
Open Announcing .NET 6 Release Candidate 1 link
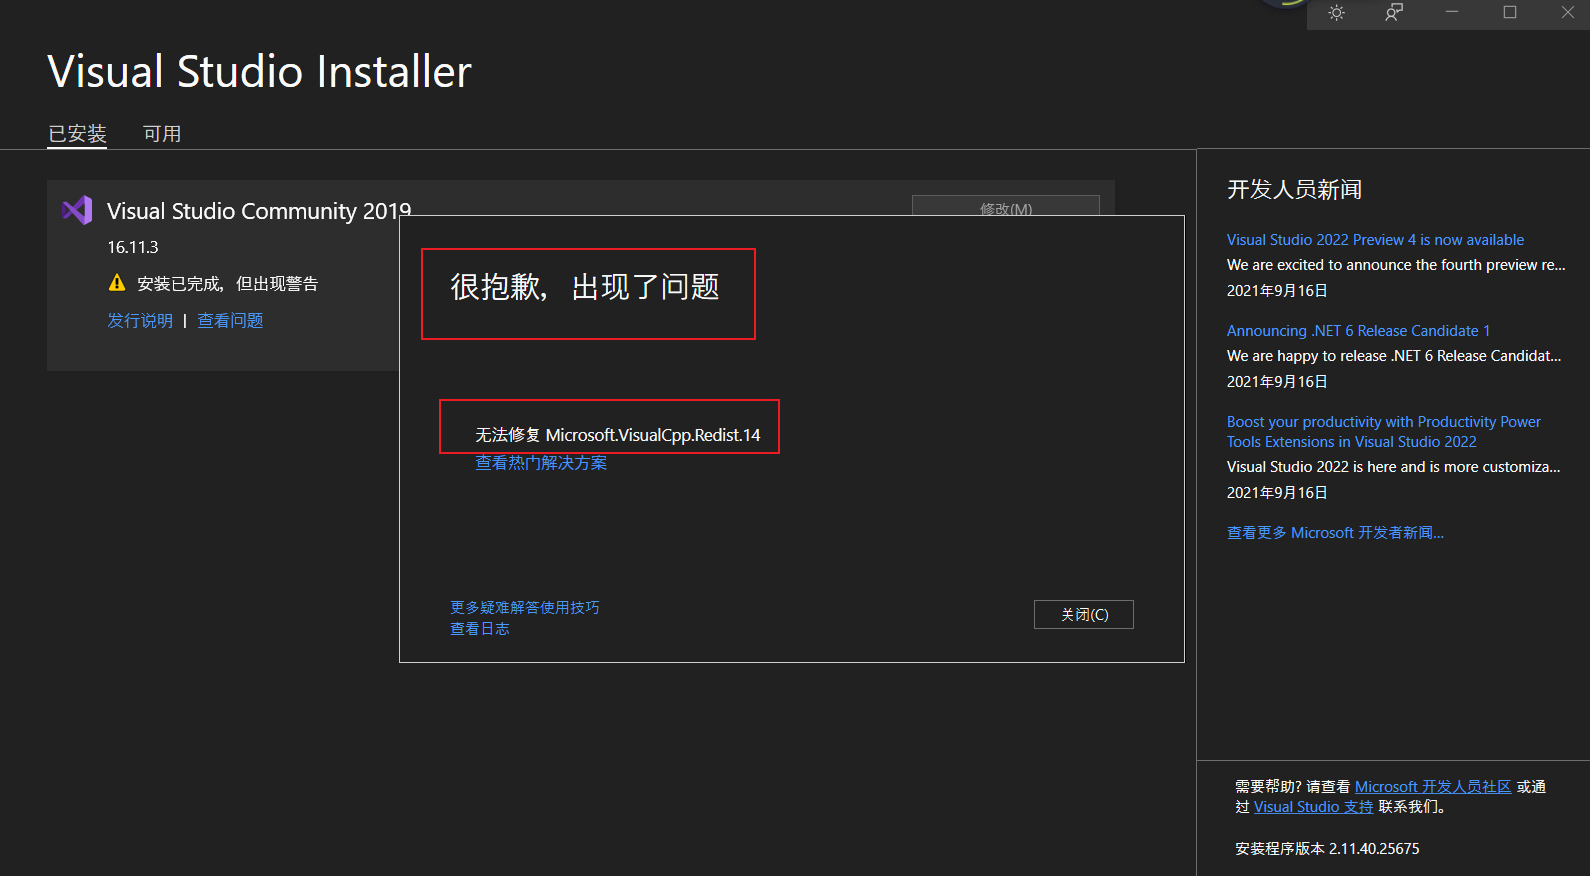(1358, 331)
